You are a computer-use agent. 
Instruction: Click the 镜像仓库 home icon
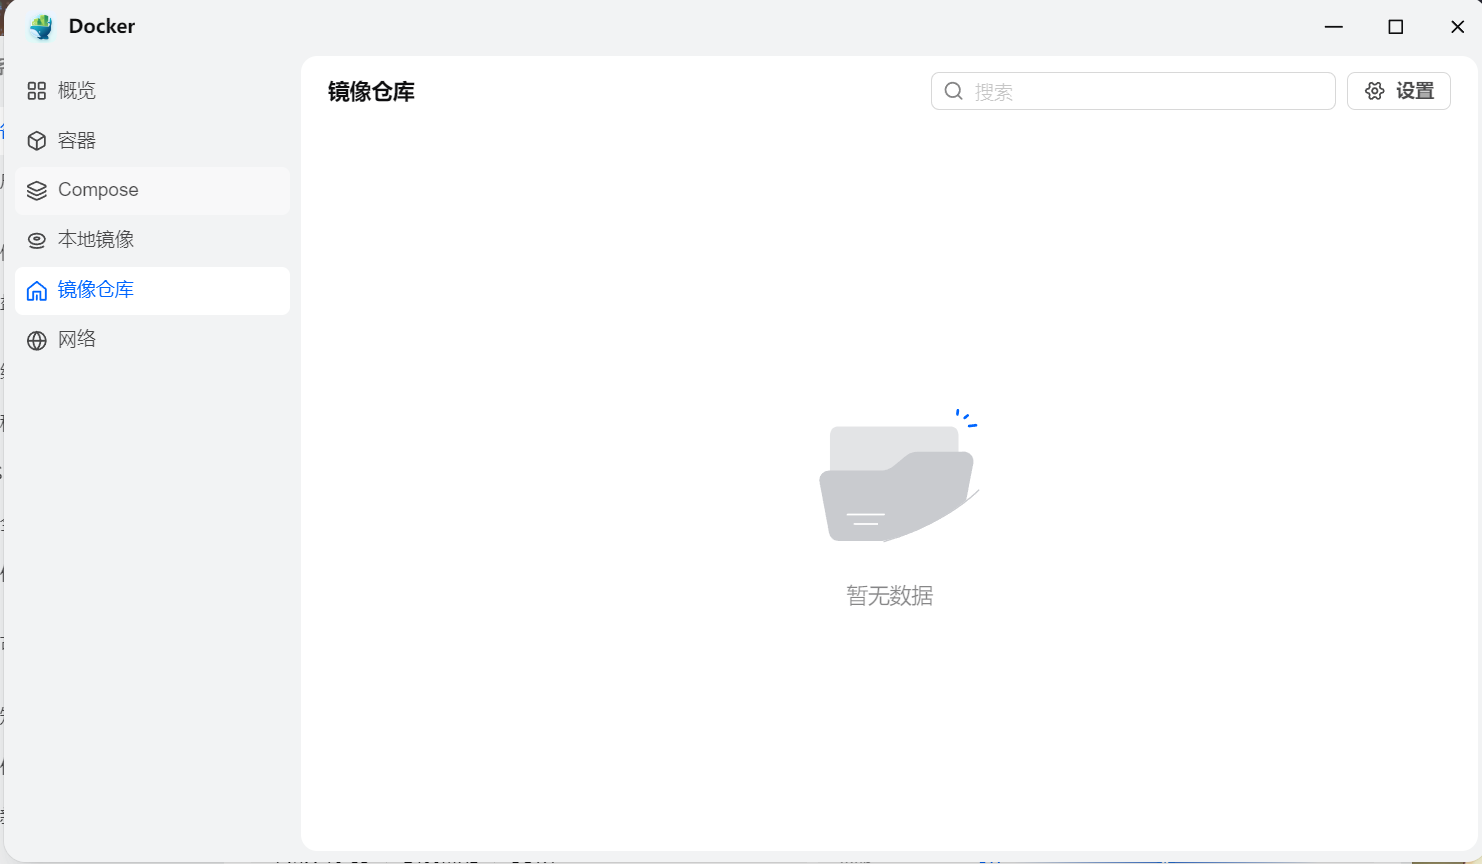pos(36,290)
